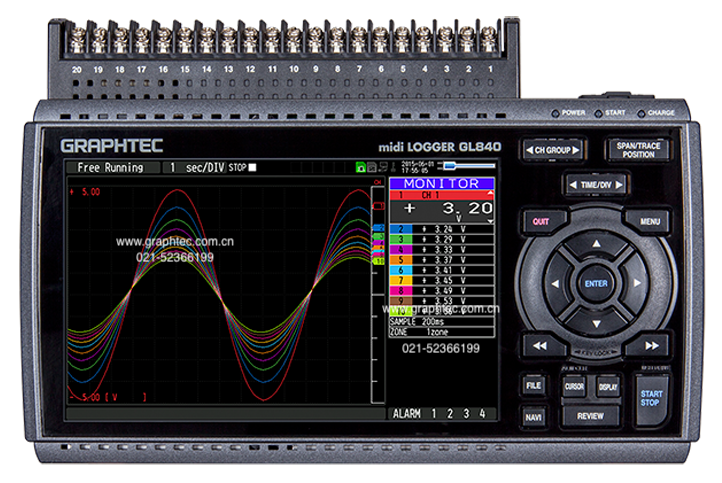Select the midi LOGGER GL840 label
Viewport: 722px width, 483px height.
tap(440, 147)
